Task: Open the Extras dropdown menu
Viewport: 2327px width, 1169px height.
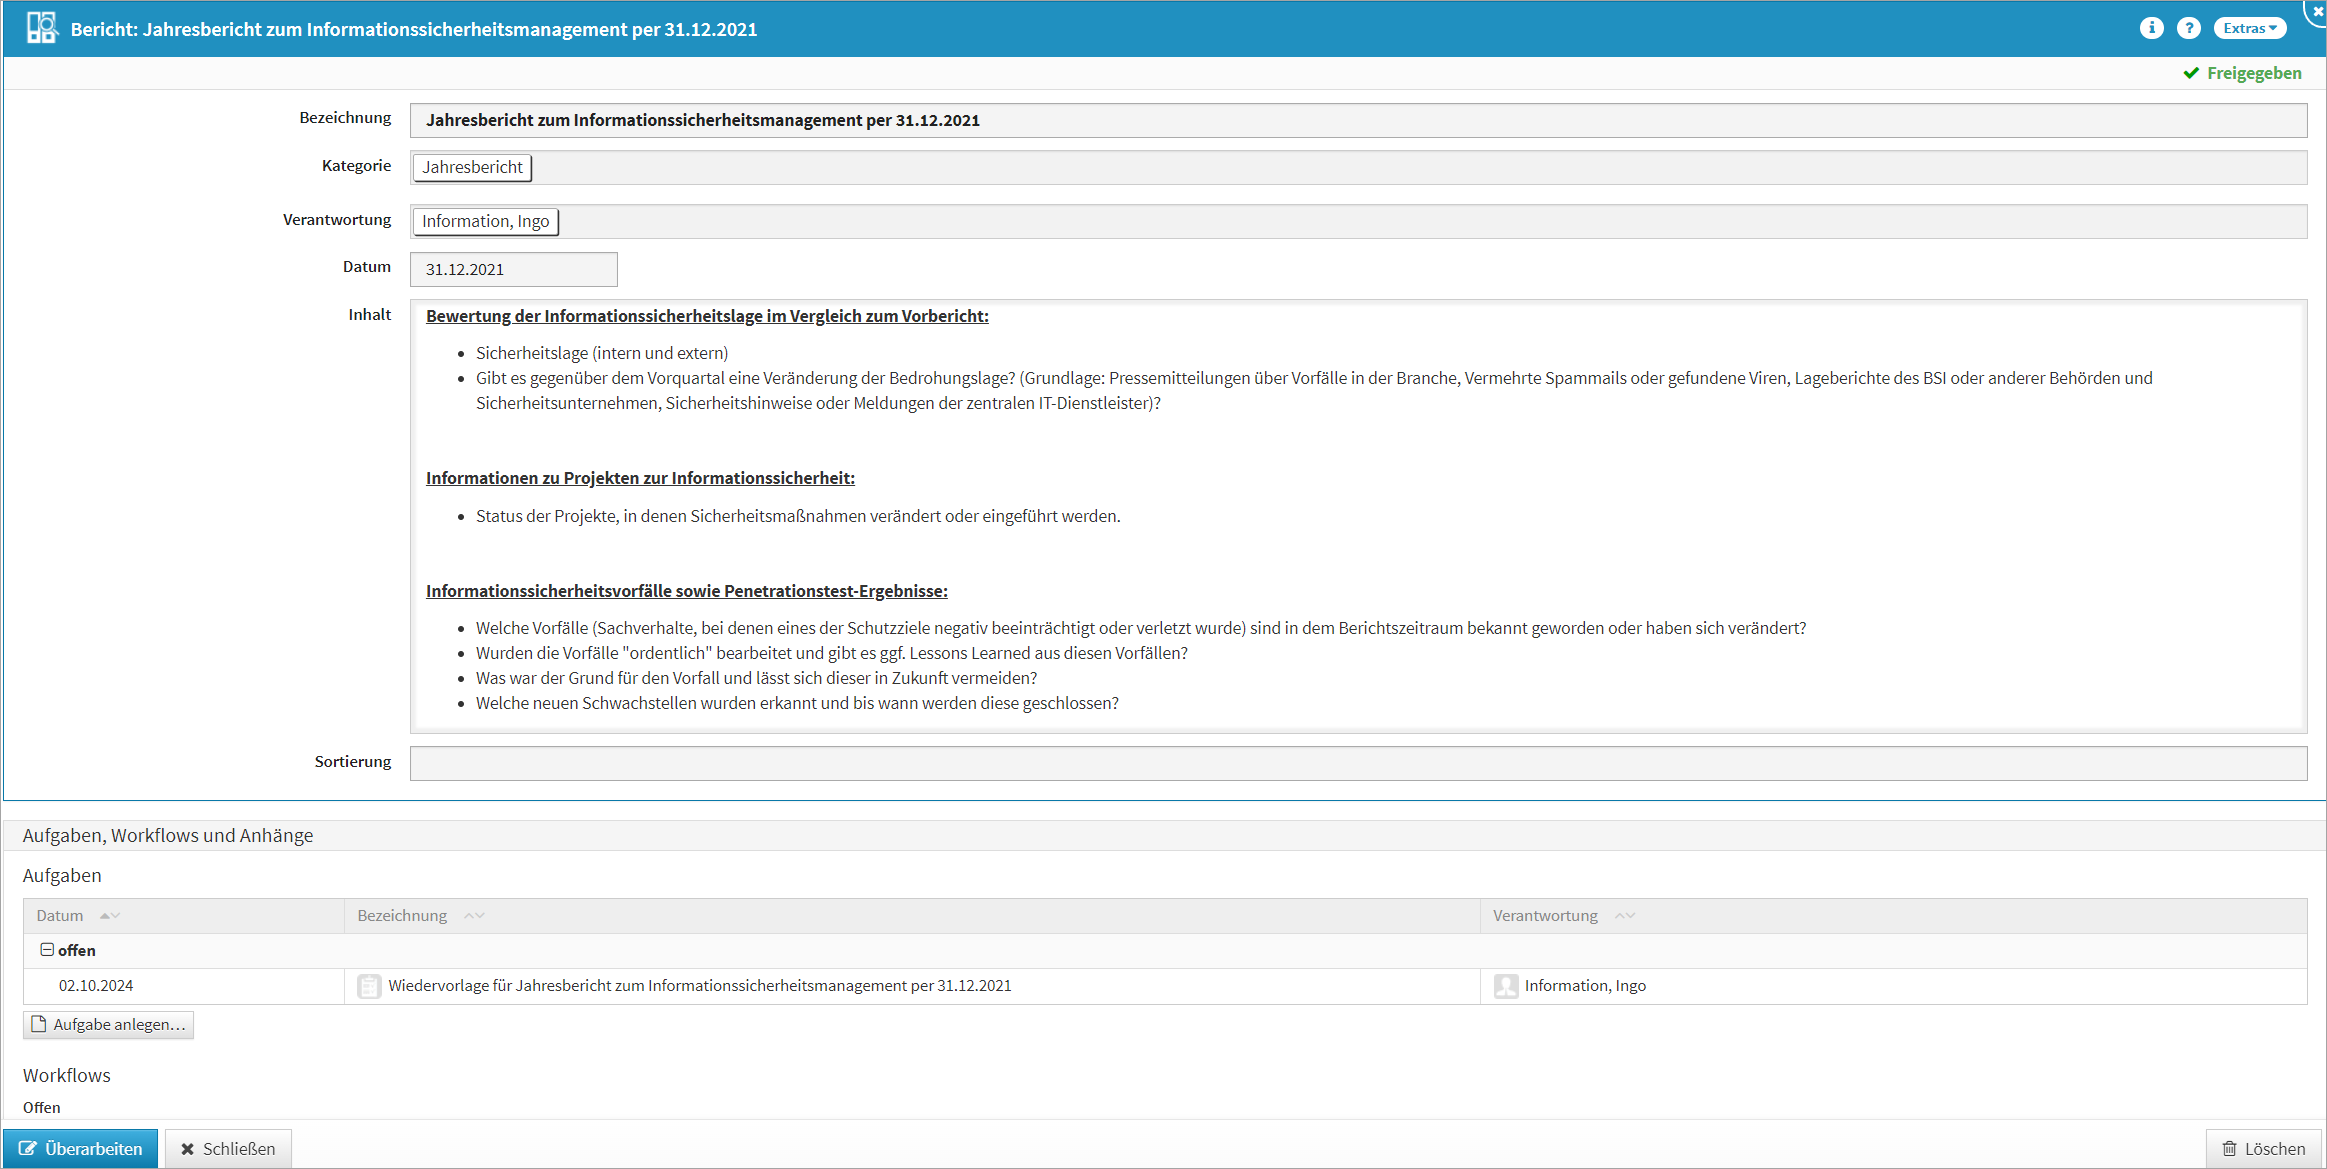Action: point(2249,28)
